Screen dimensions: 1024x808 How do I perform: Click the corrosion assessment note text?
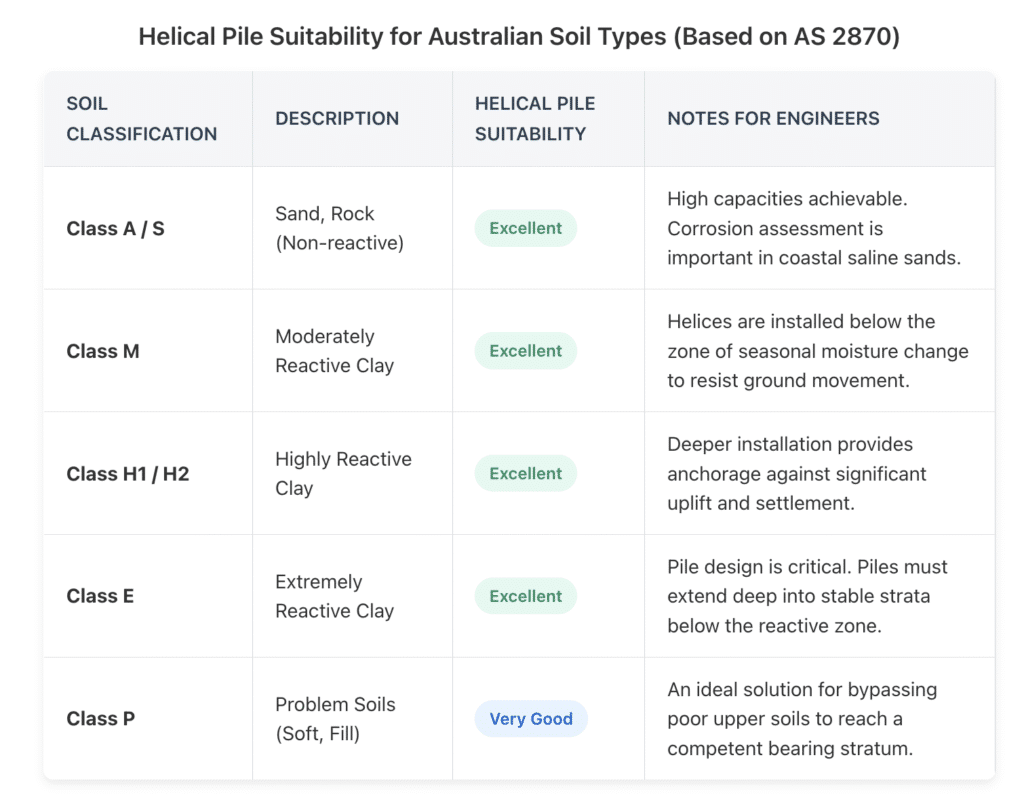pos(813,228)
